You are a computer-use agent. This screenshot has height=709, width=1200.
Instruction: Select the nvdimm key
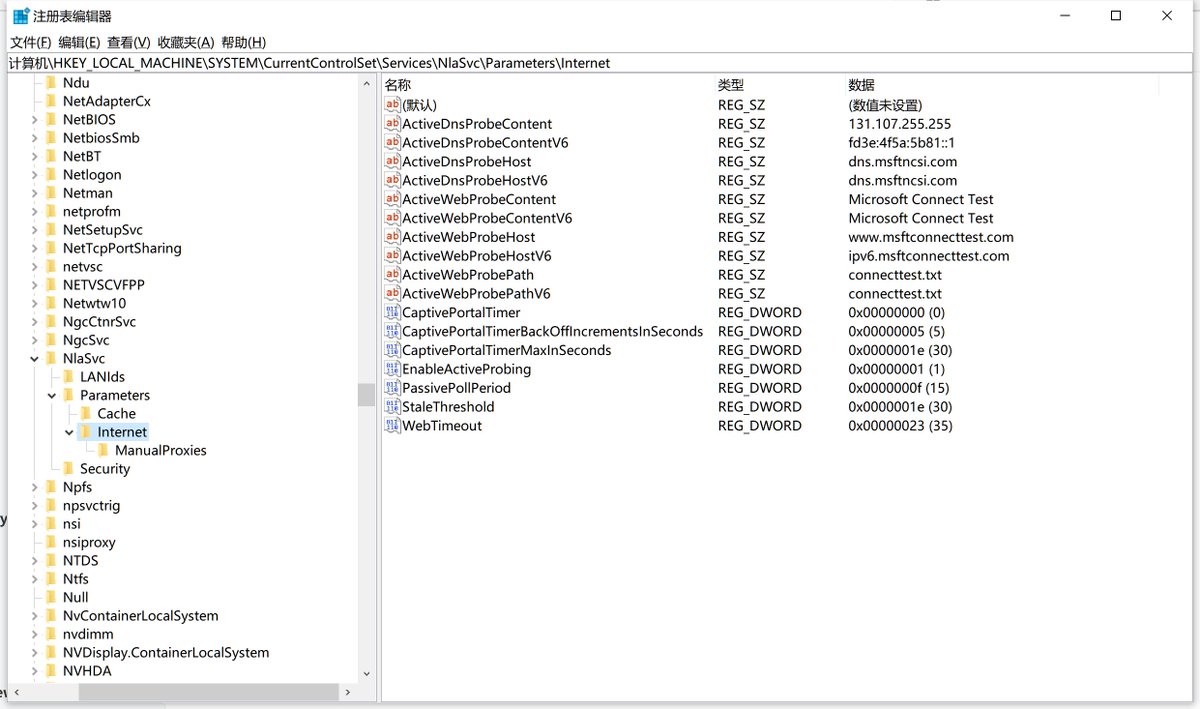click(x=88, y=634)
